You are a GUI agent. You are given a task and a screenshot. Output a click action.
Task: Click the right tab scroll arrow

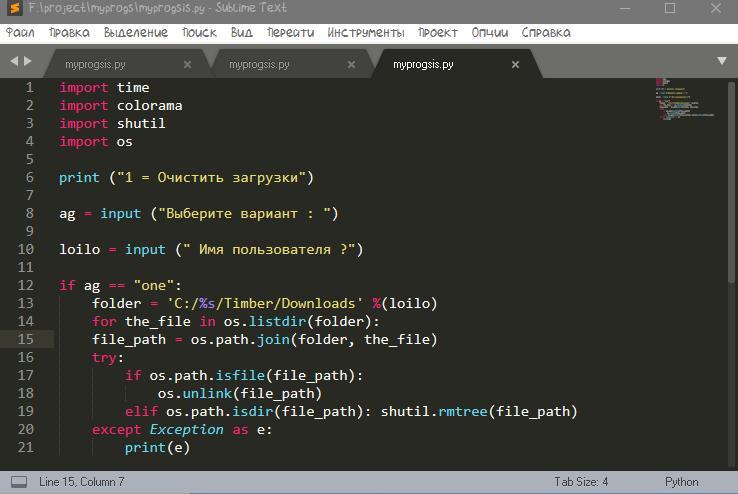coord(28,62)
